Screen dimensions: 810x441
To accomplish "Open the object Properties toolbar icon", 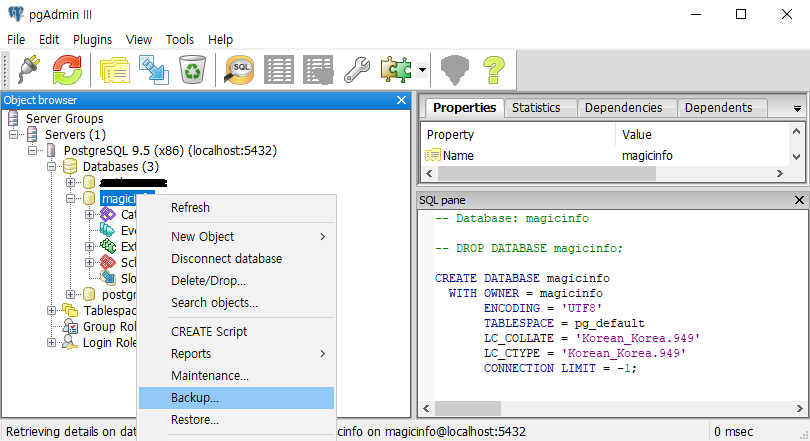I will click(115, 70).
